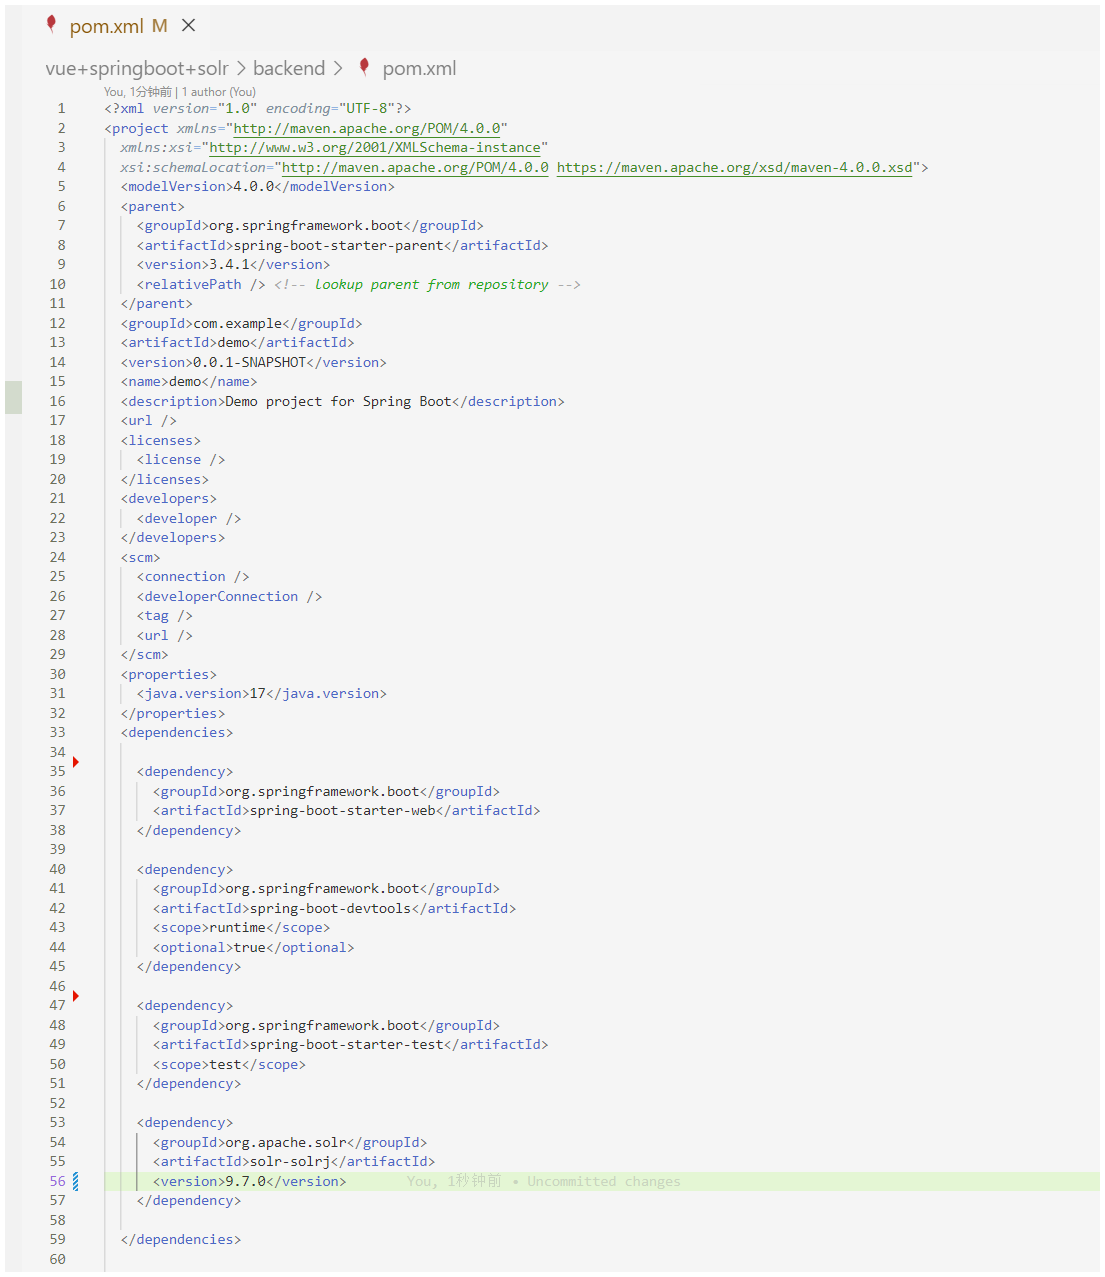Screen dimensions: 1105x1277
Task: Click the "1 author (You)" code lens
Action: tap(219, 92)
